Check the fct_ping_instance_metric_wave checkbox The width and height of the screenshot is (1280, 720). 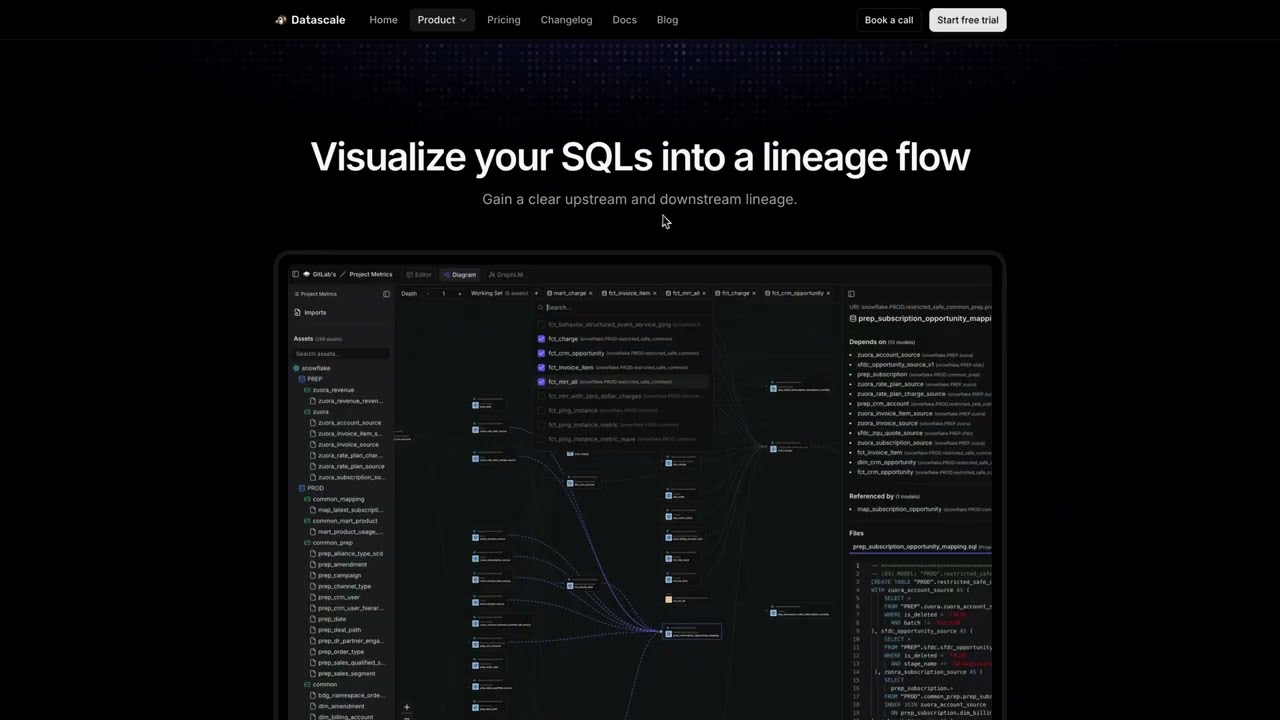click(541, 439)
